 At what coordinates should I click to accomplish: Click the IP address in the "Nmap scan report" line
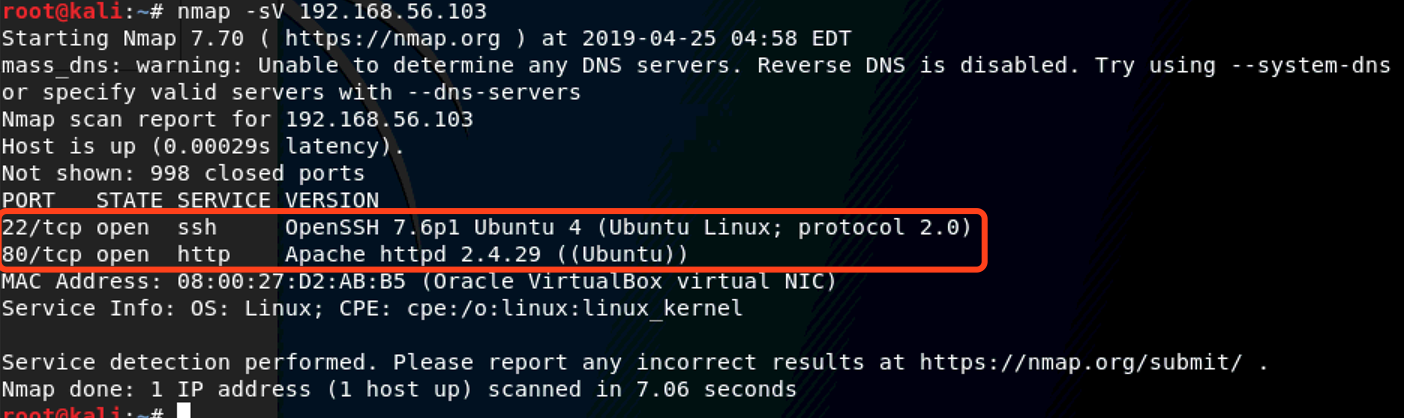(379, 119)
